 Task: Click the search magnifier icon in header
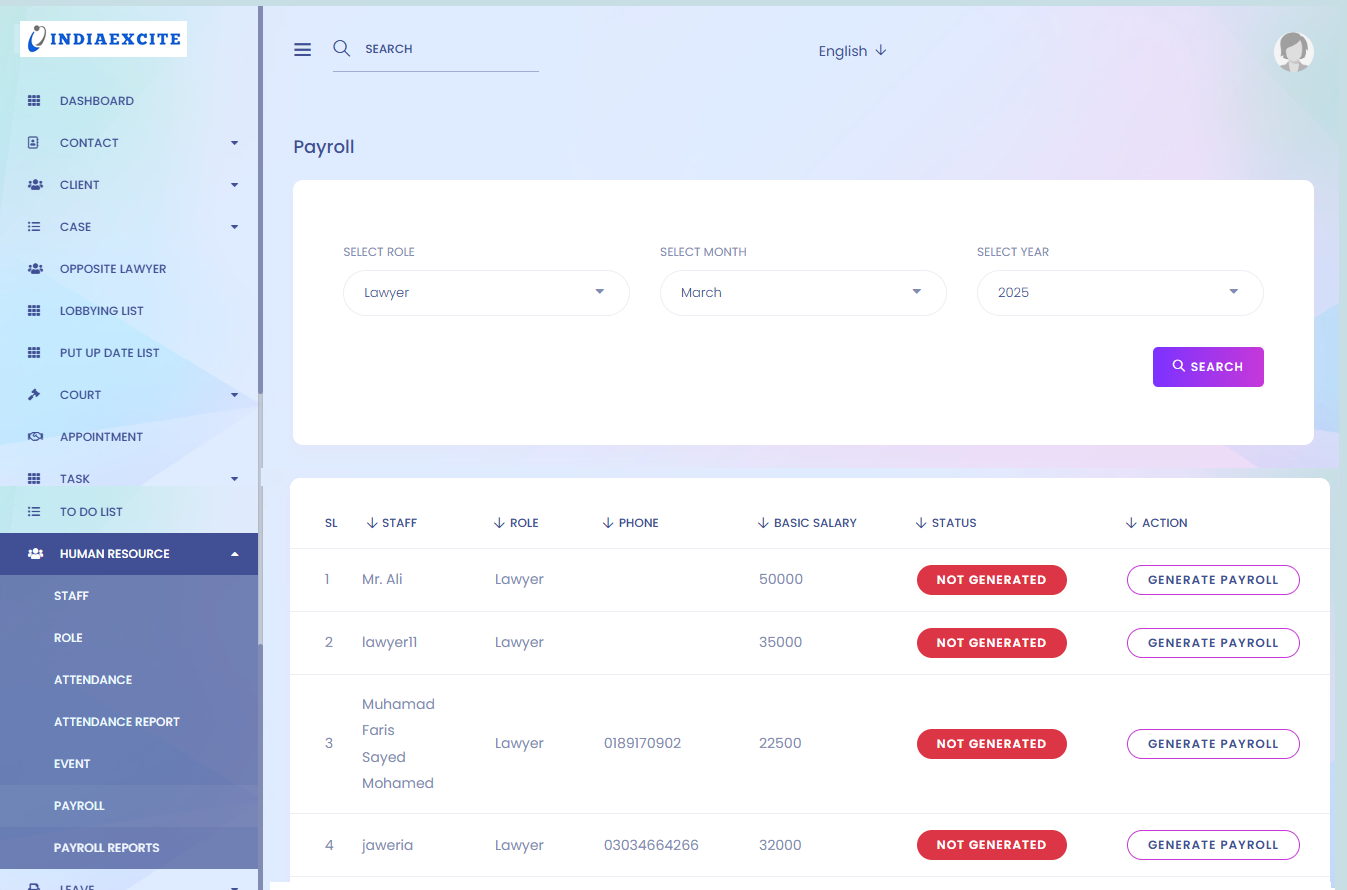pos(341,48)
